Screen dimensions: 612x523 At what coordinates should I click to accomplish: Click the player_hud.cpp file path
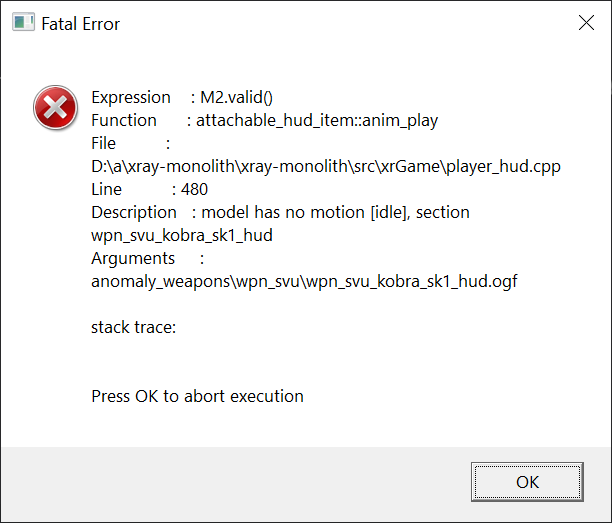pyautogui.click(x=326, y=166)
